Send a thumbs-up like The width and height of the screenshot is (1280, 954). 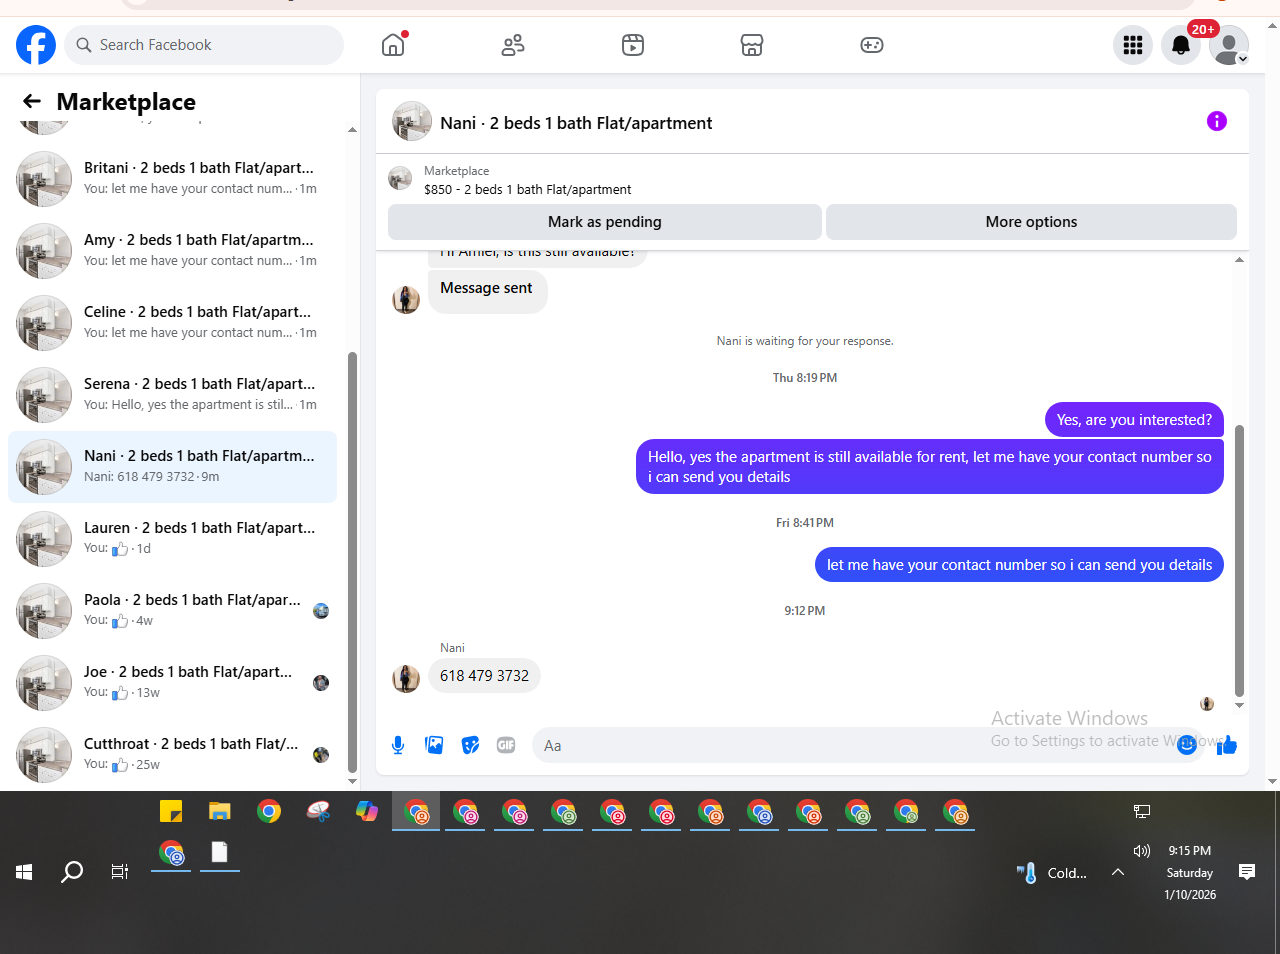(1227, 745)
